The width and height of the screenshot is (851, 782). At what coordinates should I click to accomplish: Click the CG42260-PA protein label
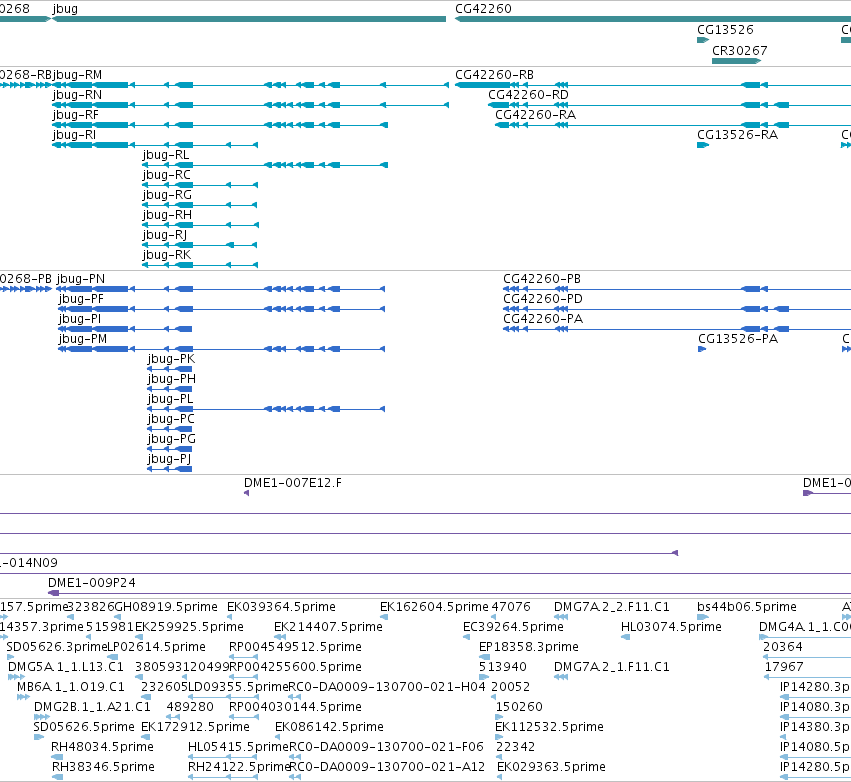543,319
